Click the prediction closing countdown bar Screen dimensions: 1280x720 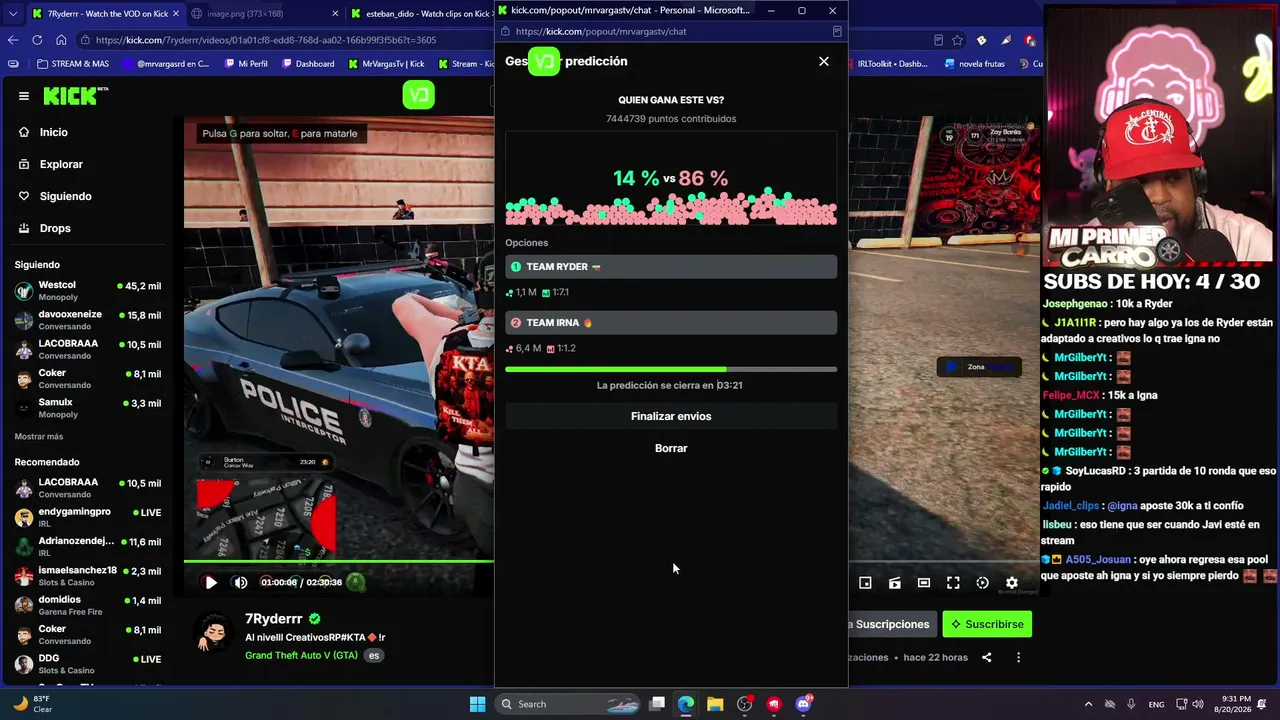[x=671, y=369]
